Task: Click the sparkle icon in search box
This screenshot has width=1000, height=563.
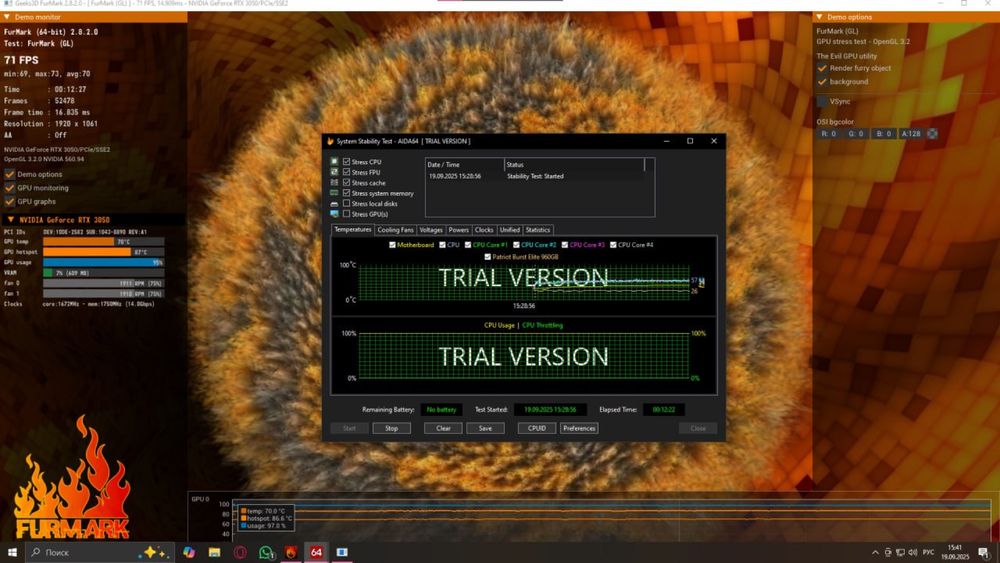Action: pyautogui.click(x=154, y=552)
